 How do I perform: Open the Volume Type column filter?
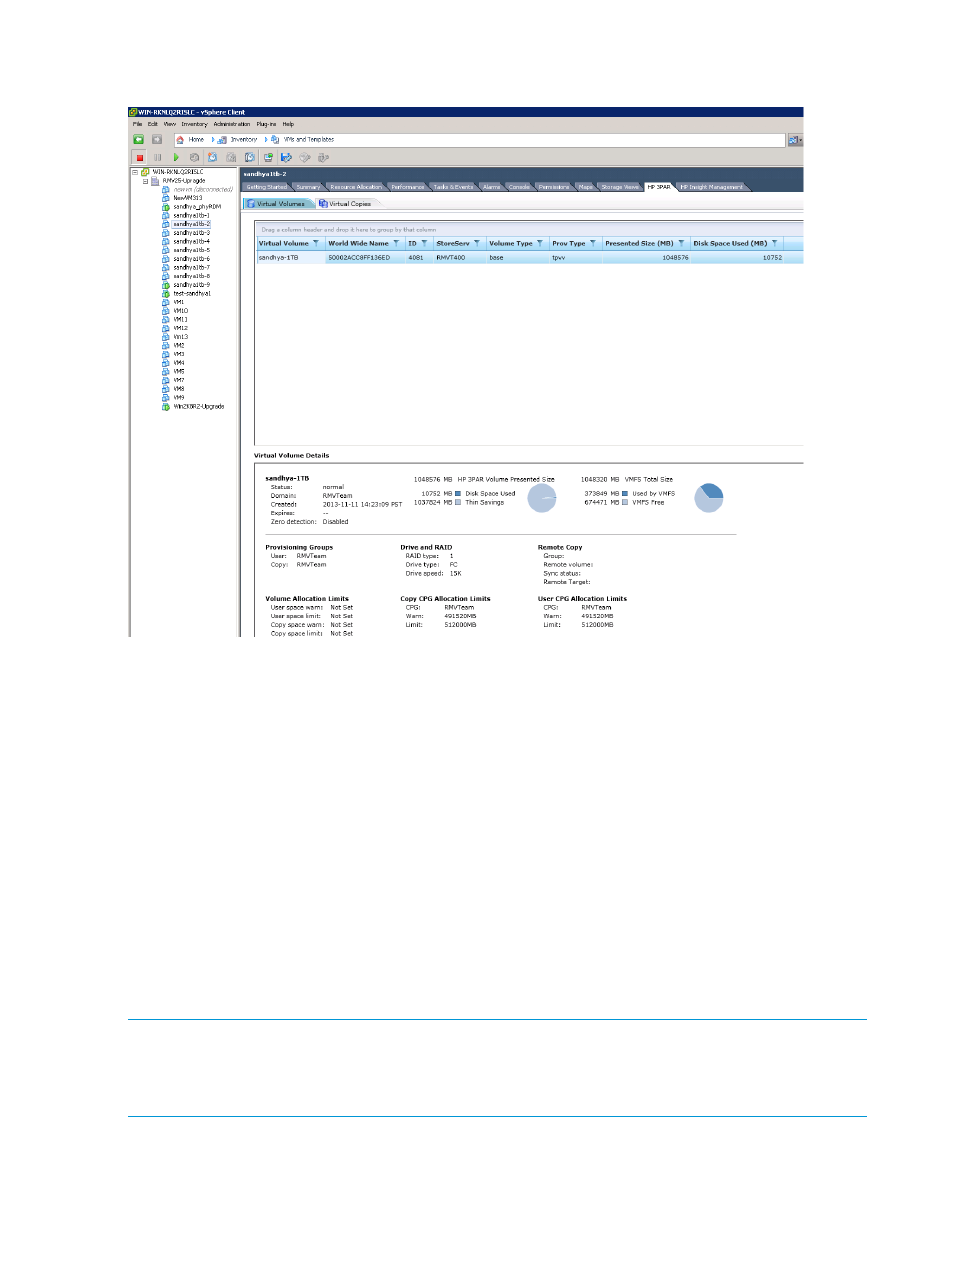(x=540, y=243)
